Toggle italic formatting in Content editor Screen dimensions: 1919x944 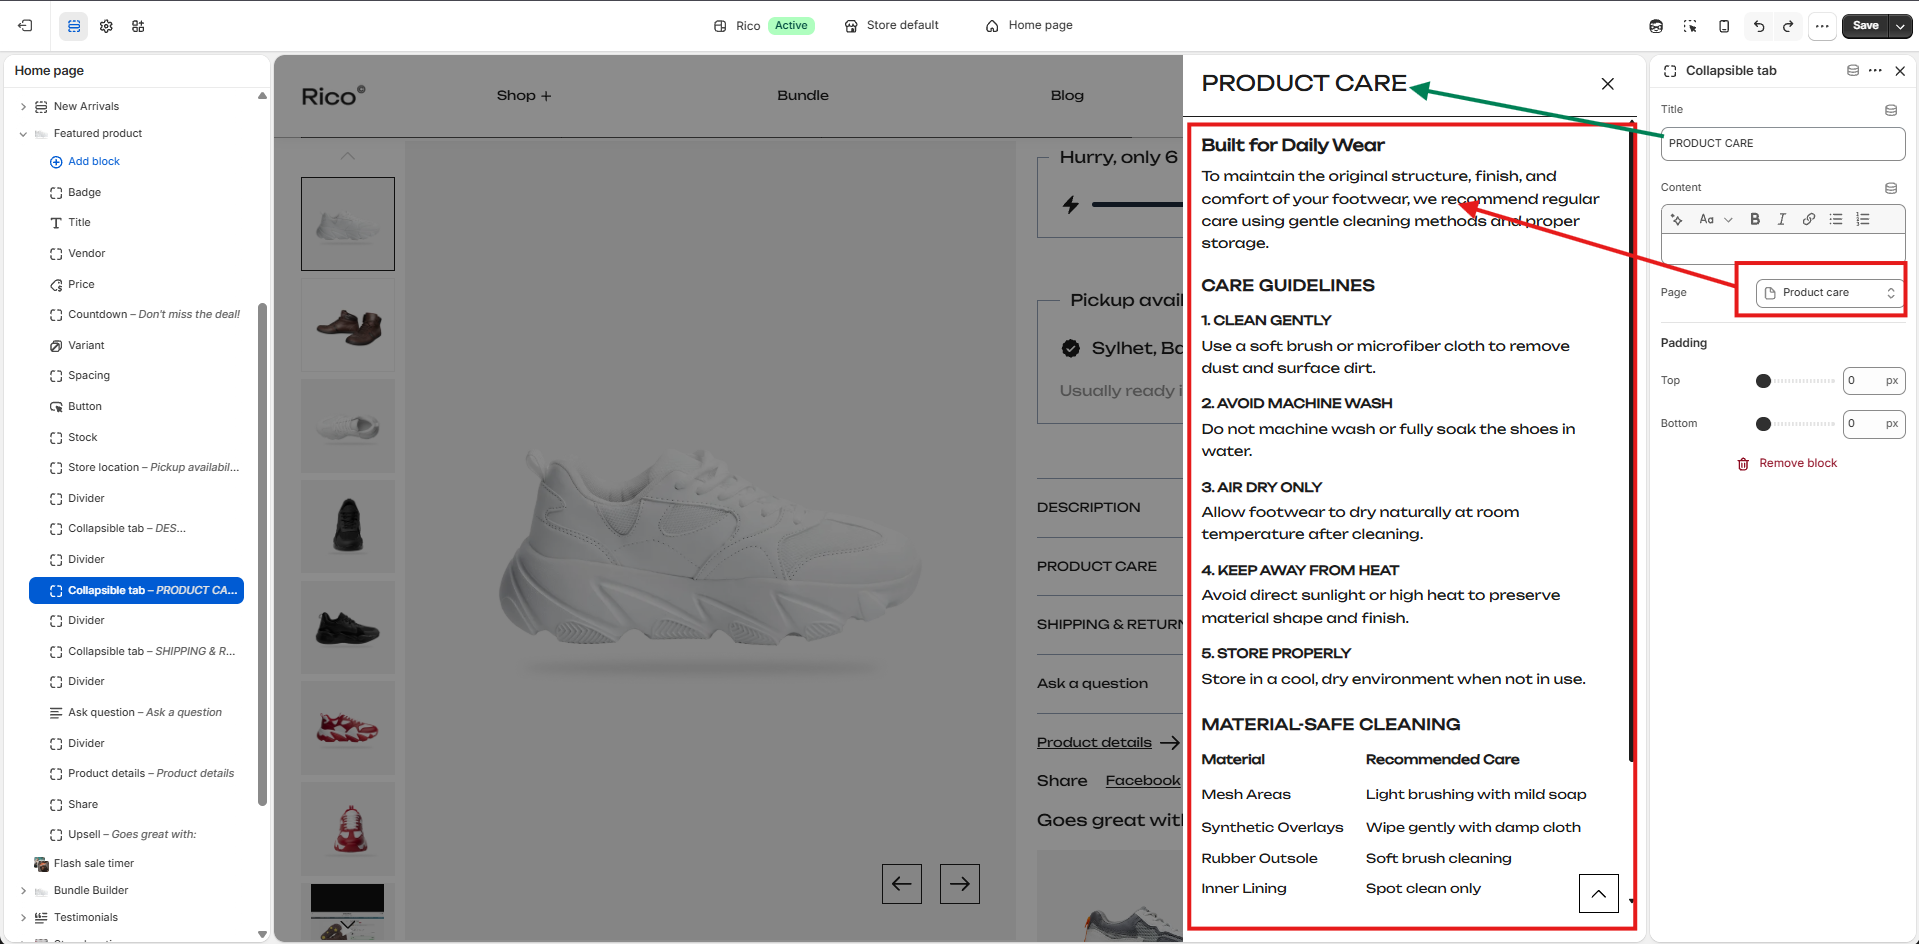coord(1782,219)
